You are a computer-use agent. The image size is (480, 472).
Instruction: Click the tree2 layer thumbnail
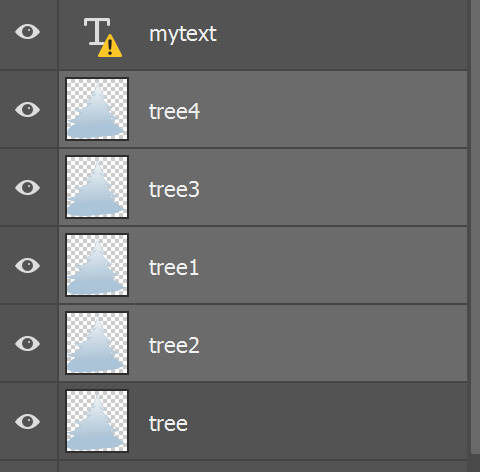coord(97,343)
